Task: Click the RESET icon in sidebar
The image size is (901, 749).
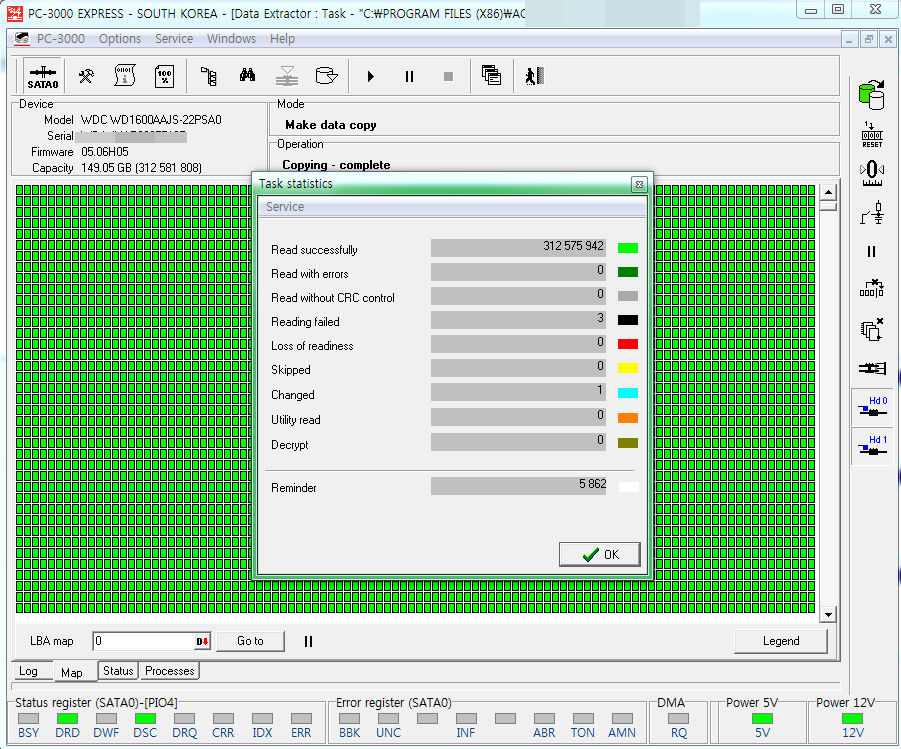Action: click(x=872, y=135)
